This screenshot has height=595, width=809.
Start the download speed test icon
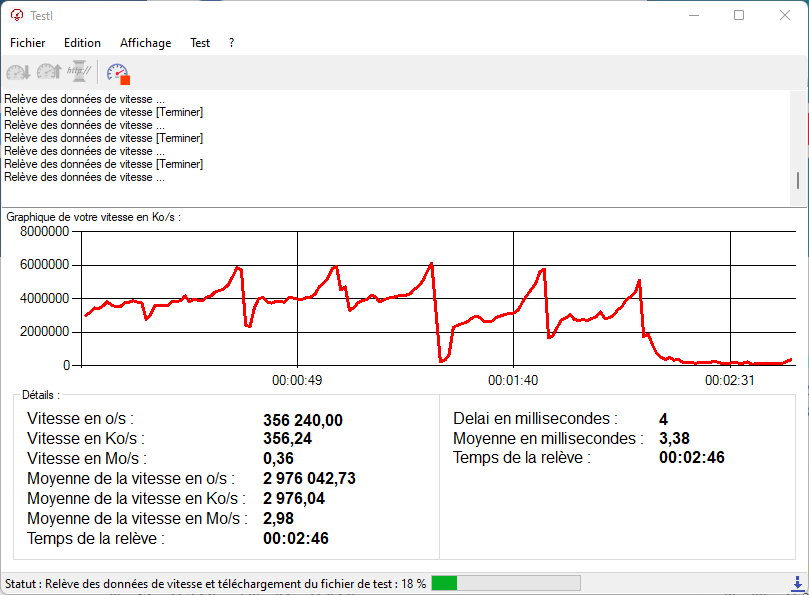(18, 72)
